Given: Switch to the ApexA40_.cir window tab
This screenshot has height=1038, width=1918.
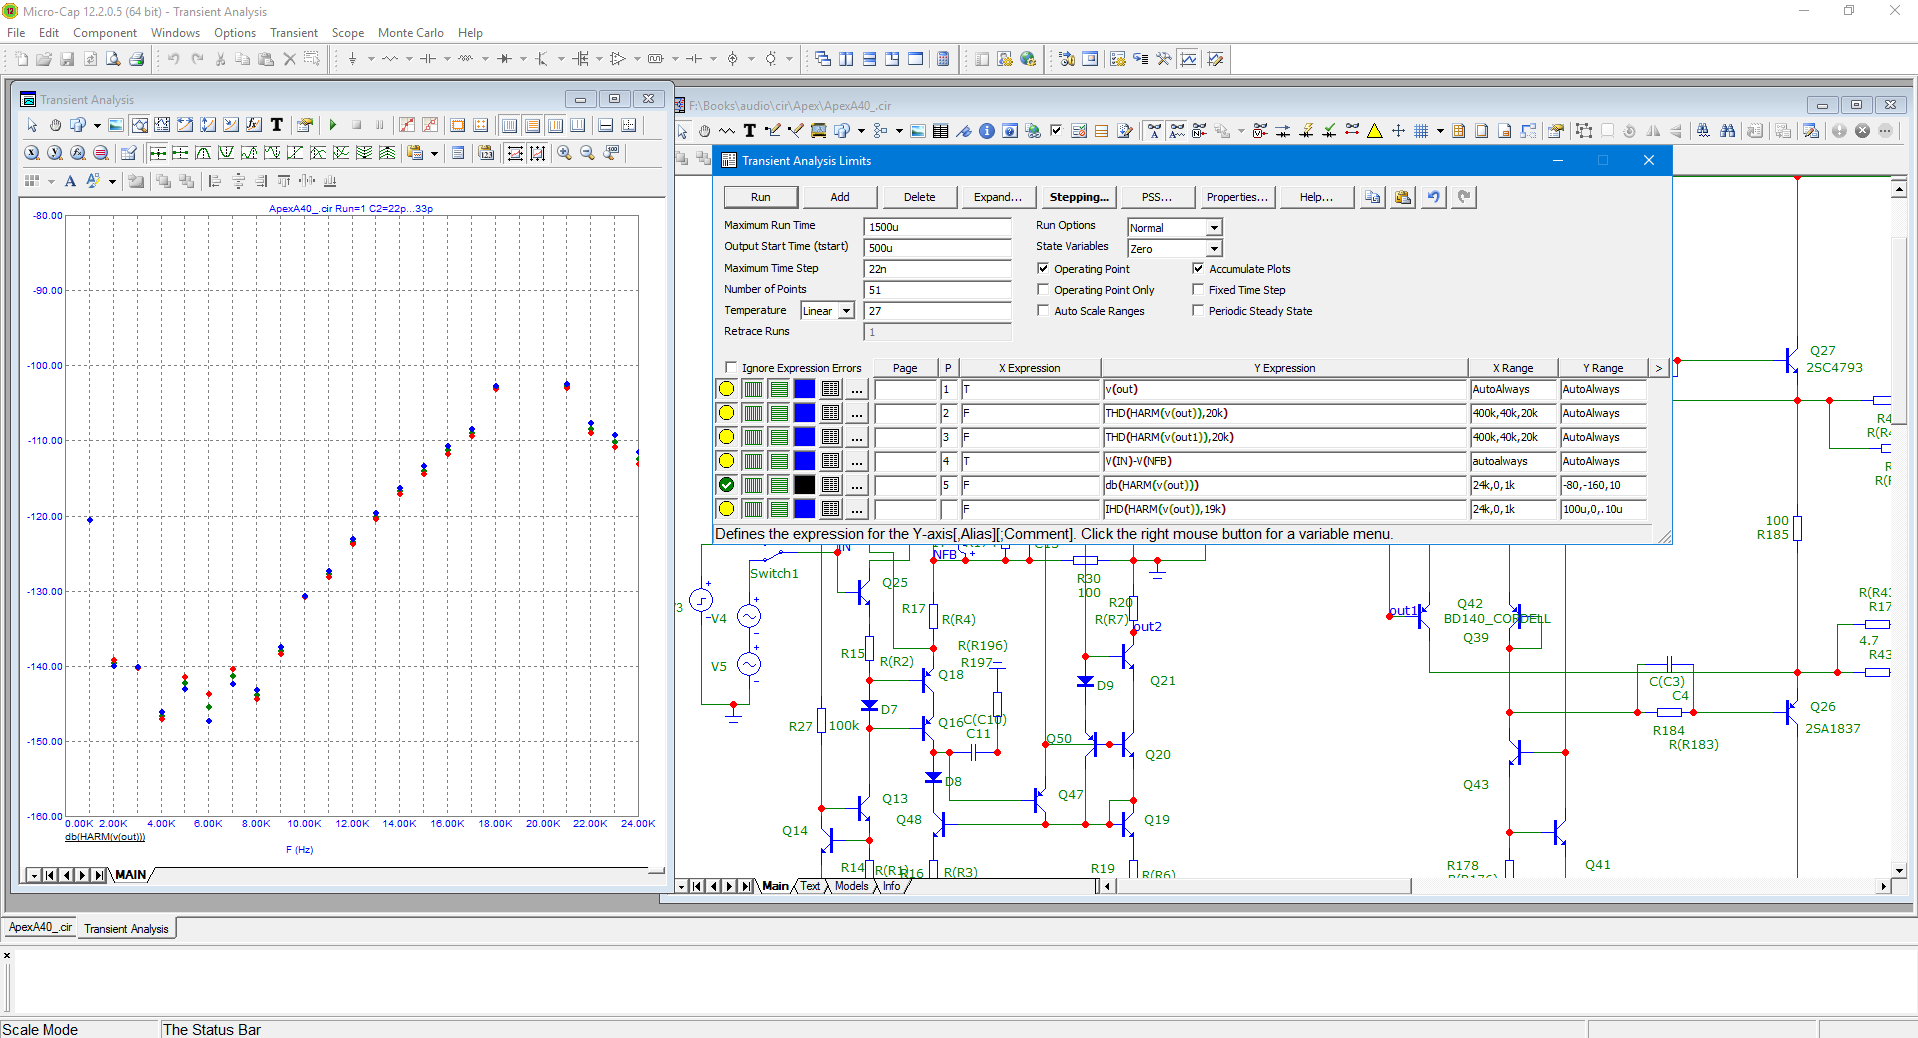Looking at the screenshot, I should pyautogui.click(x=40, y=928).
